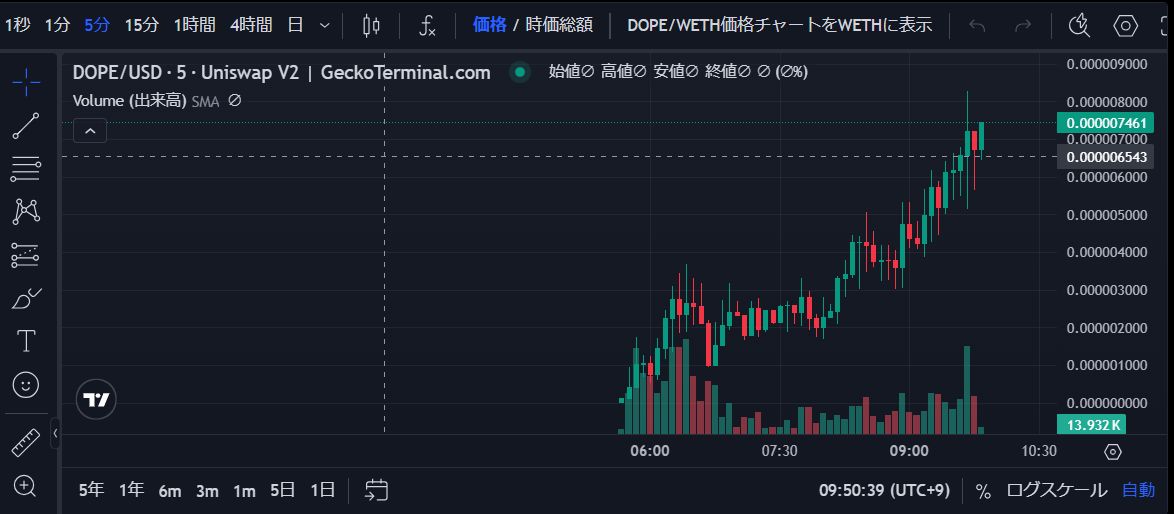Viewport: 1174px width, 514px height.
Task: Open chart settings hexagon icon in top bar
Action: (x=1125, y=25)
